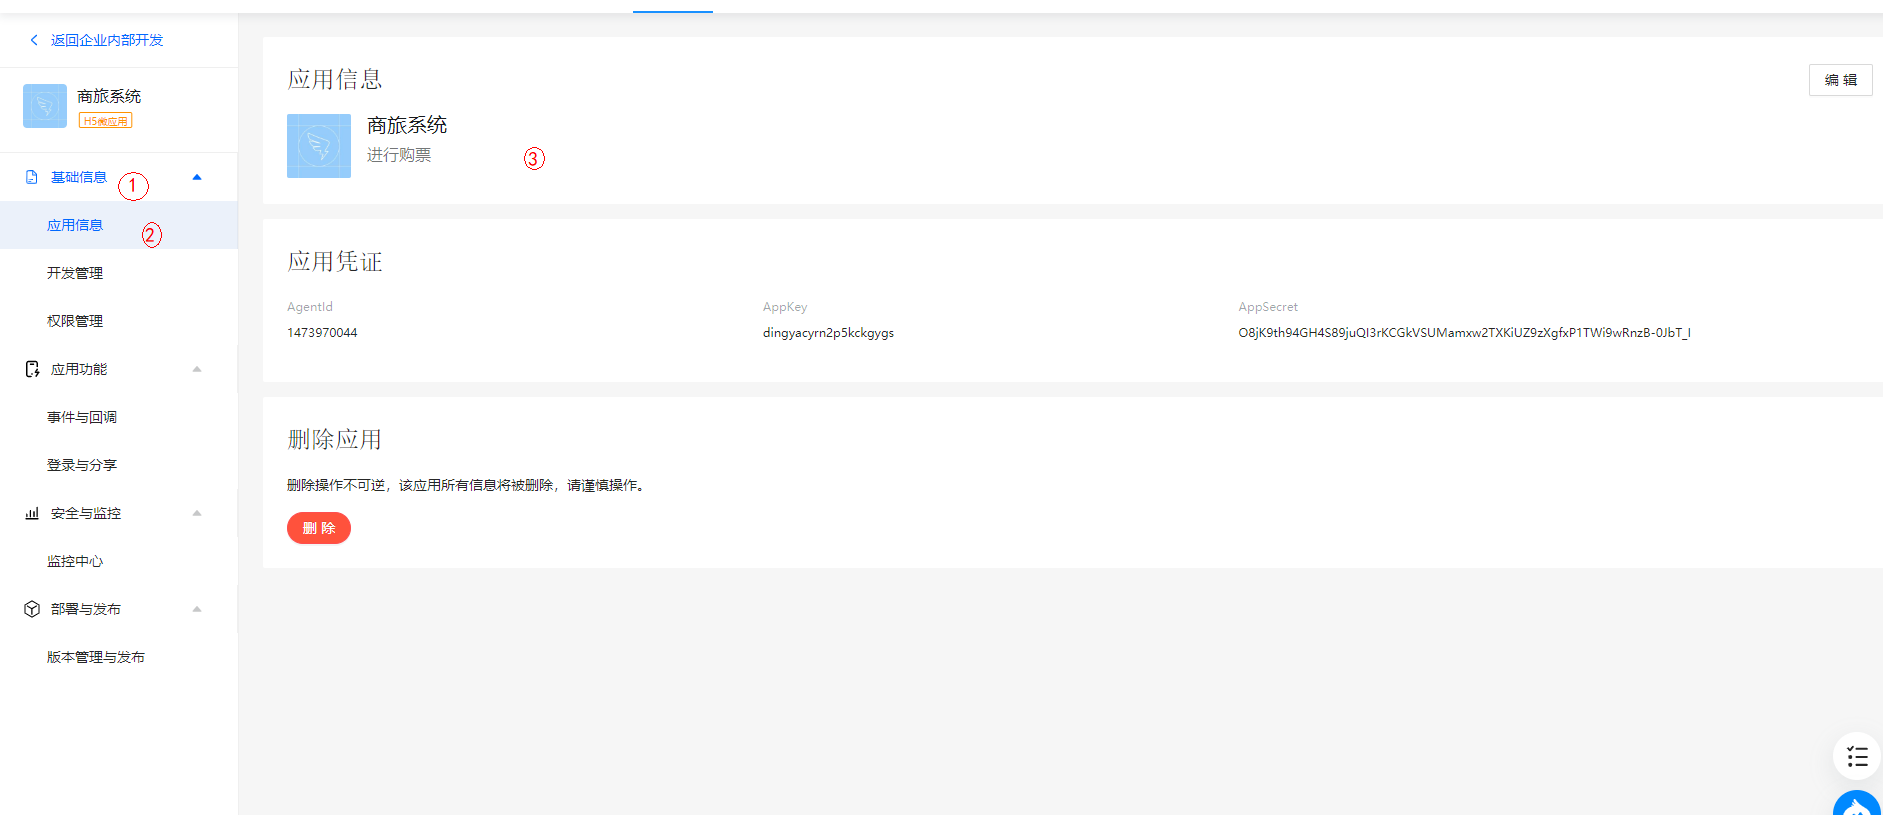Collapse the 安全与监控 section arrow
This screenshot has width=1883, height=815.
[x=197, y=513]
